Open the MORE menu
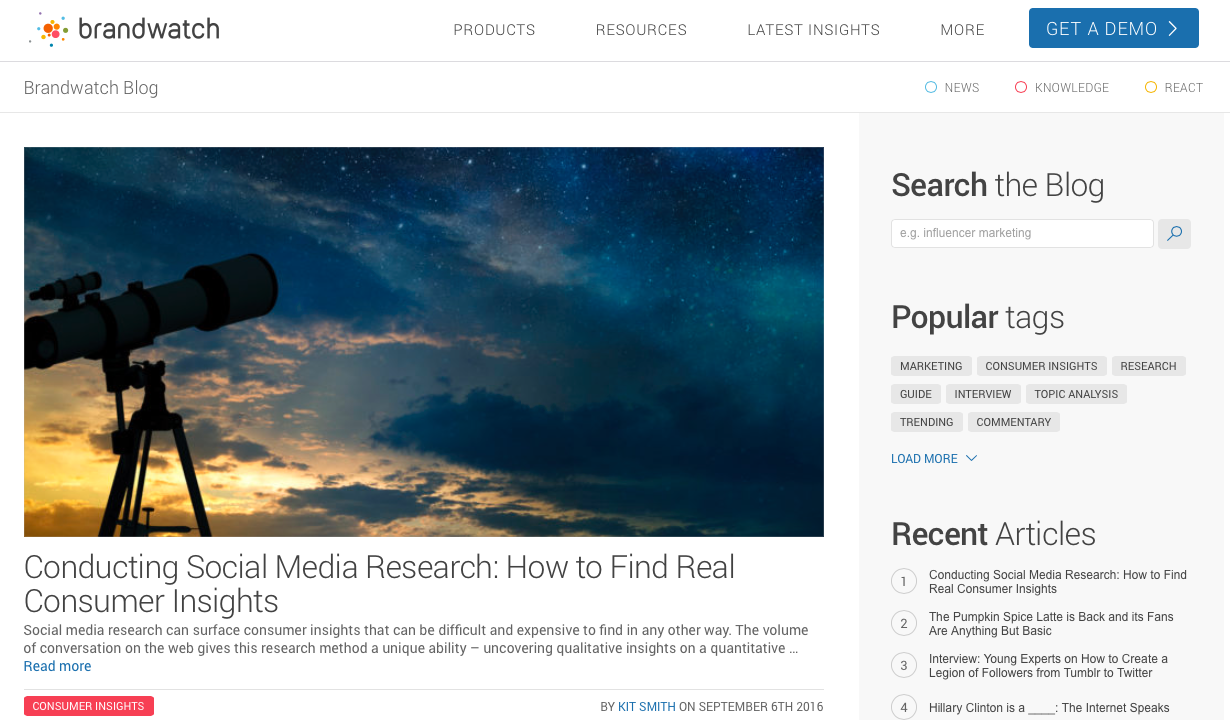This screenshot has height=720, width=1230. [962, 30]
